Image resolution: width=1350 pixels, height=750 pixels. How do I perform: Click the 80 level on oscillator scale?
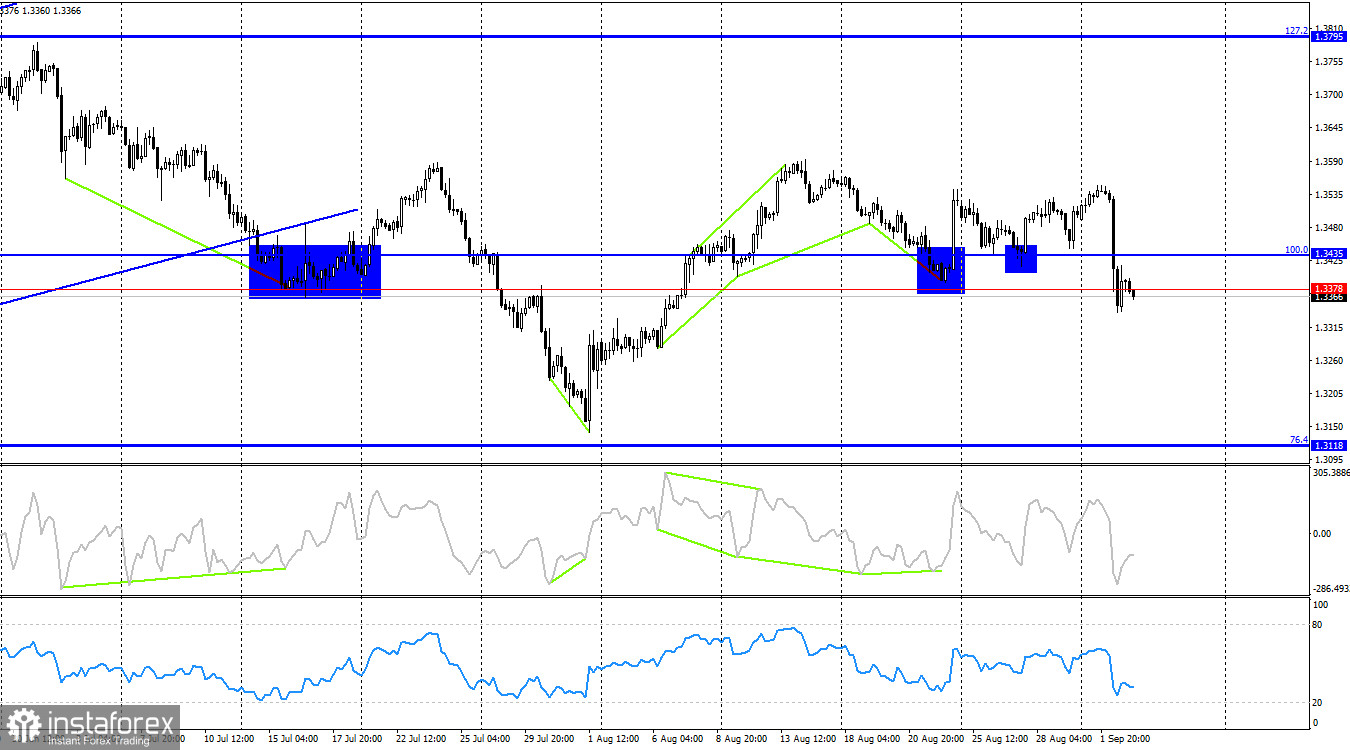click(1318, 625)
